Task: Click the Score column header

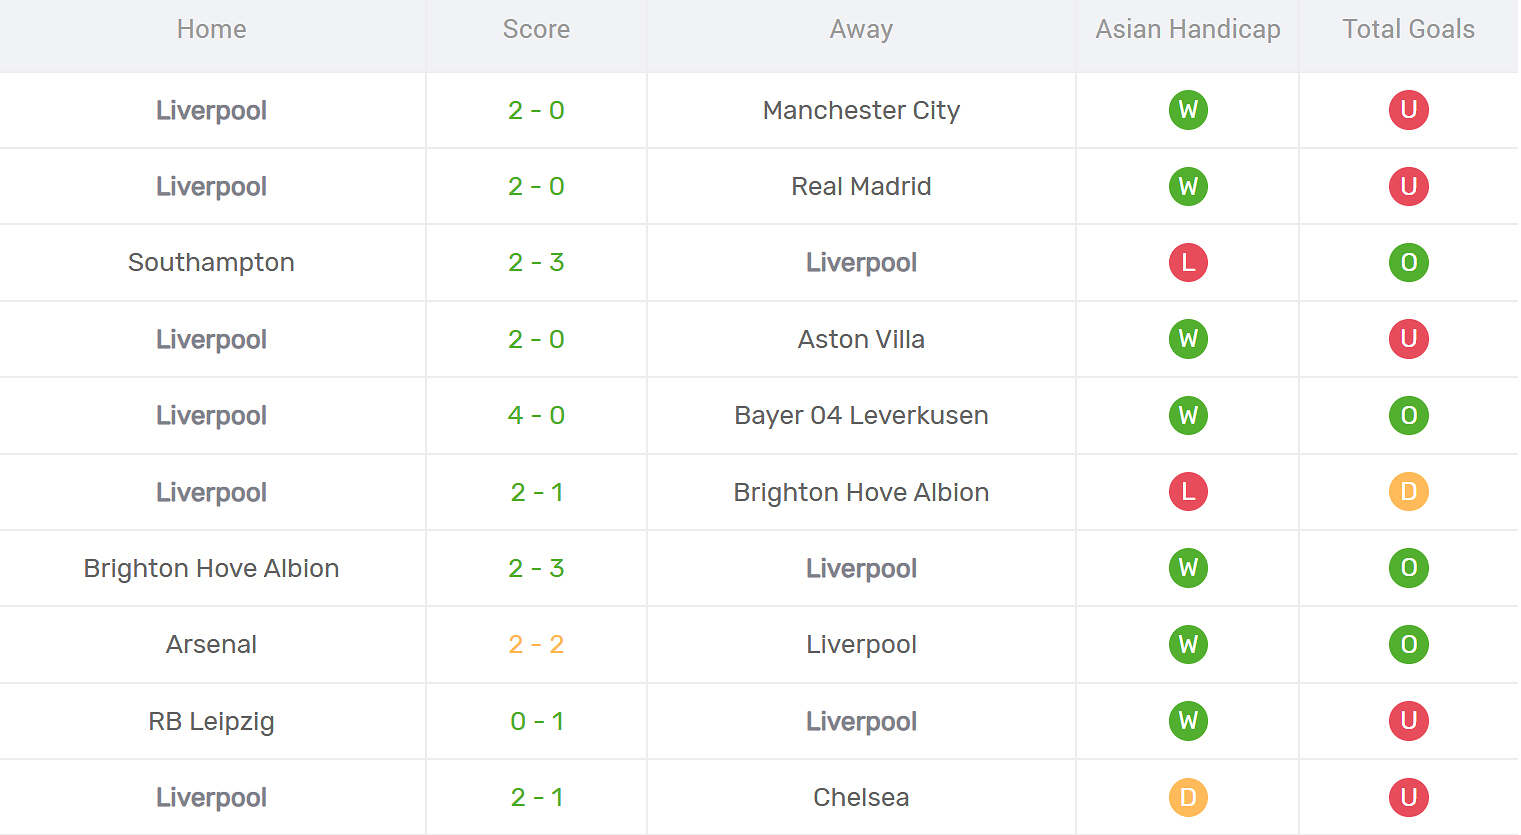Action: [536, 30]
